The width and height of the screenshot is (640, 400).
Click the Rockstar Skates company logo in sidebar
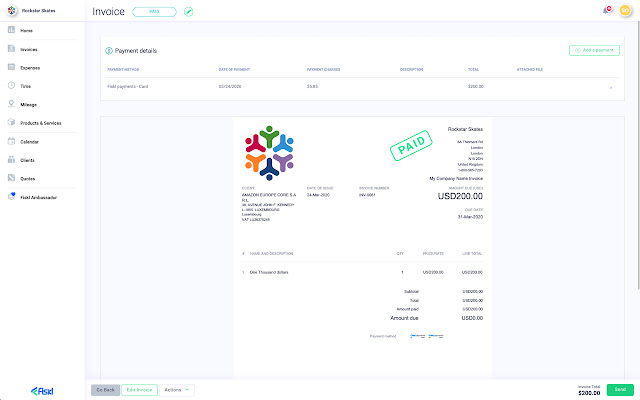(x=11, y=11)
